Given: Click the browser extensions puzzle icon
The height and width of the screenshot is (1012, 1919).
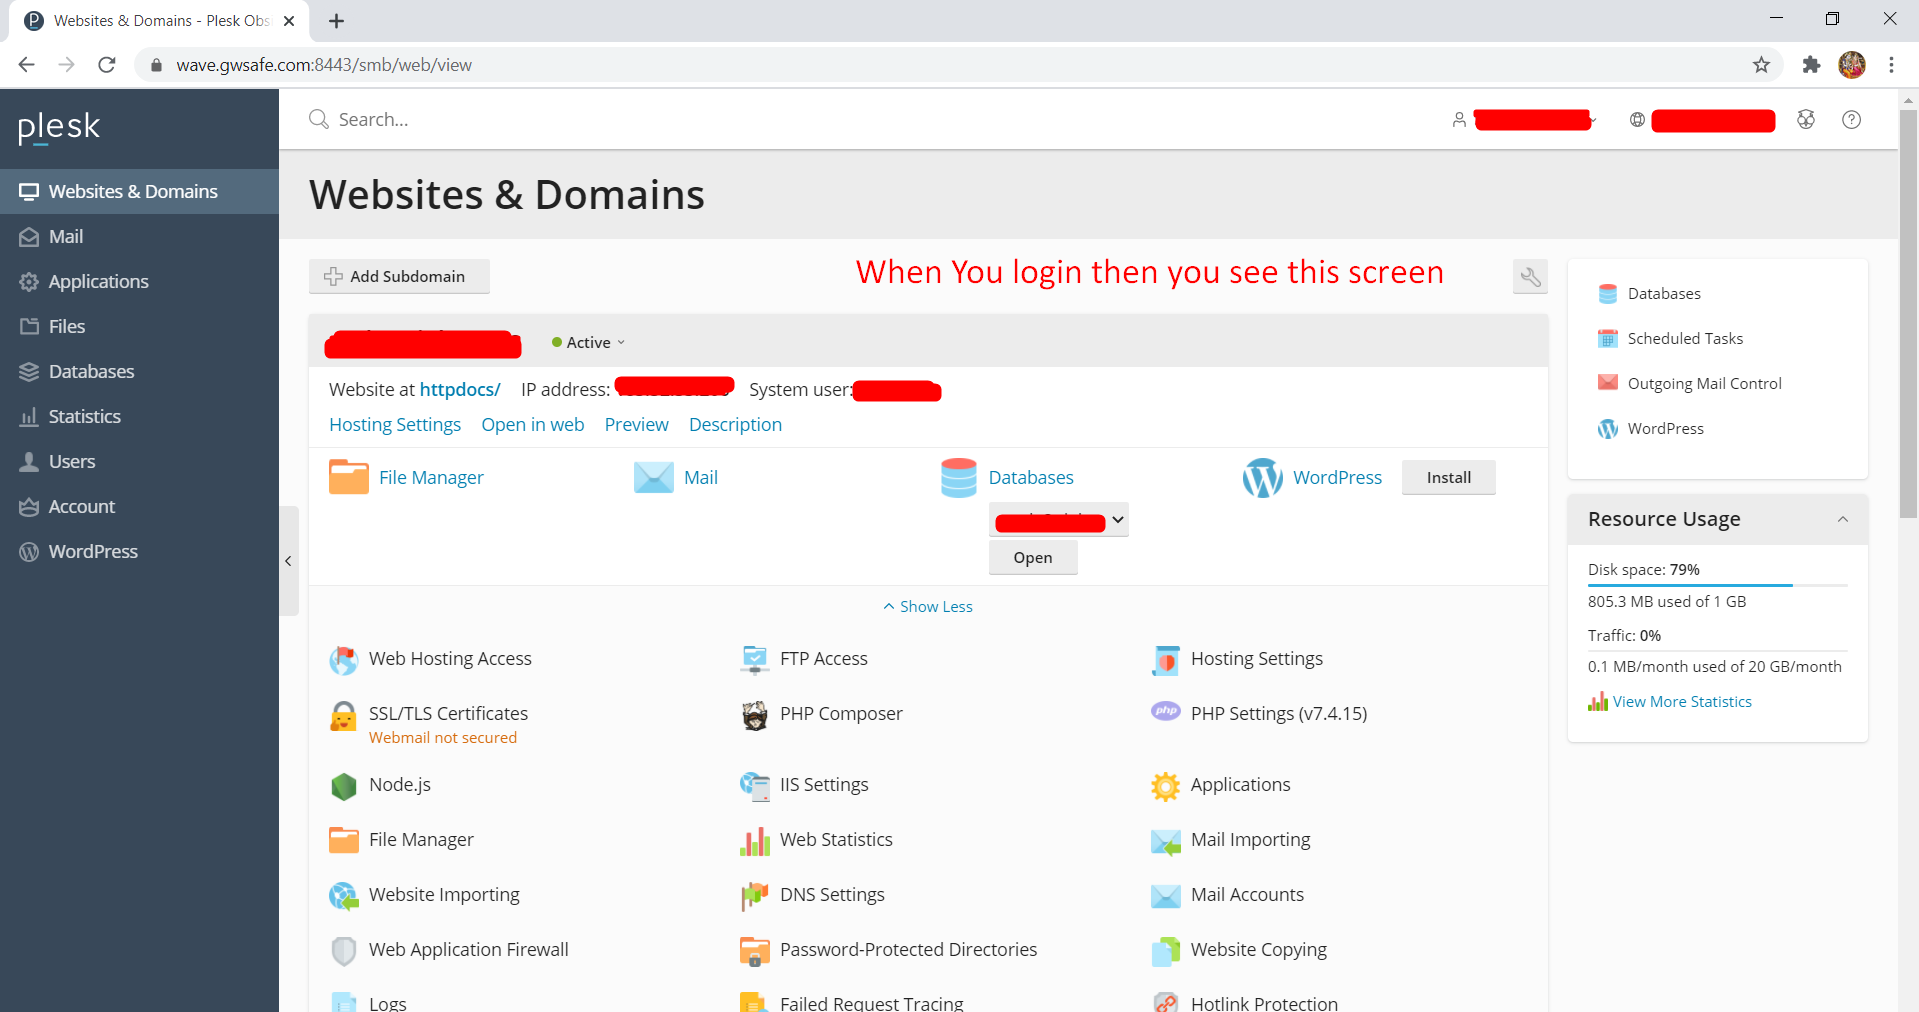Looking at the screenshot, I should coord(1811,65).
